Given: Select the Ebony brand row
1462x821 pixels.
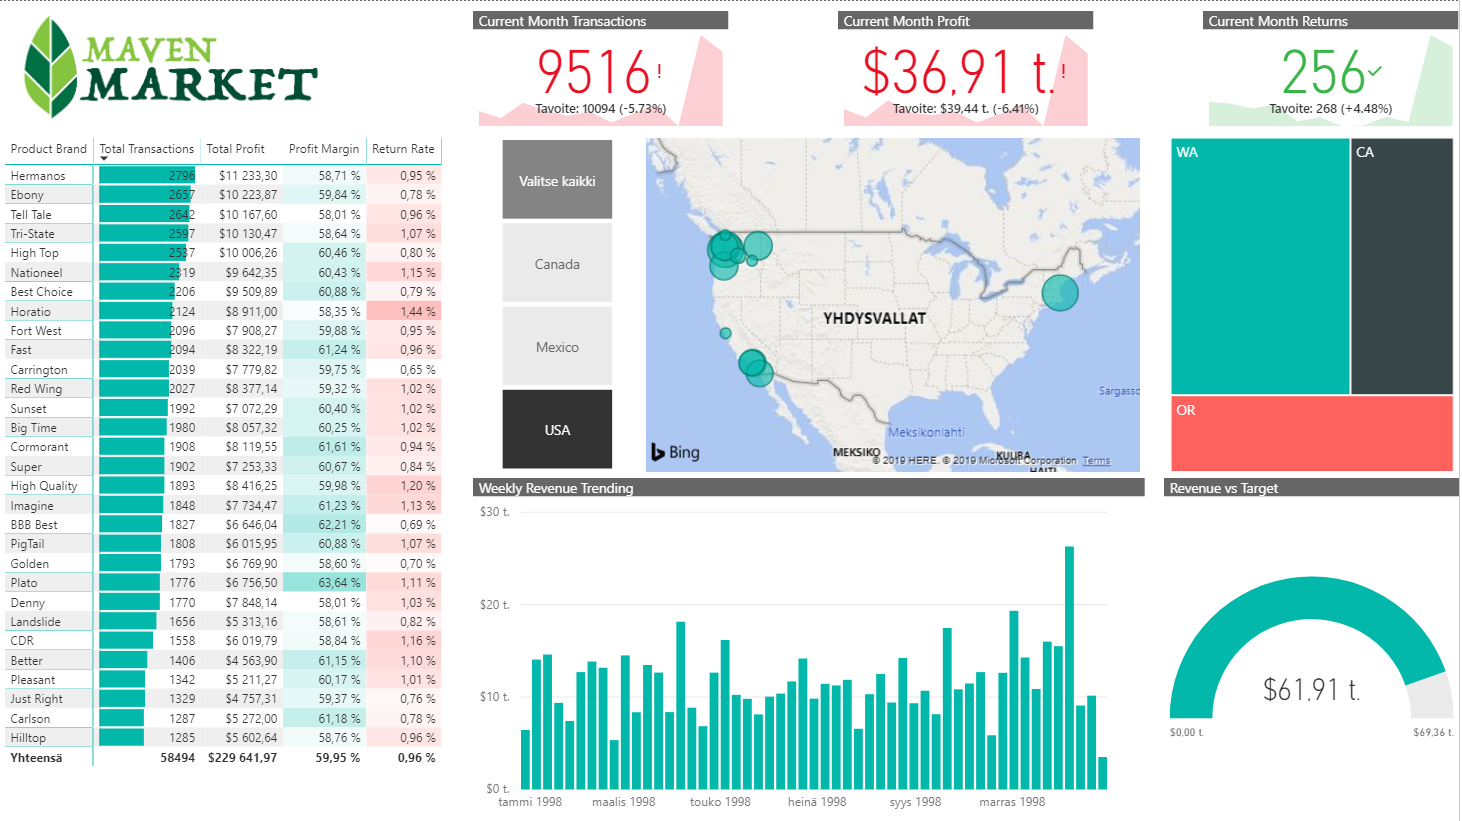Looking at the screenshot, I should click(223, 195).
